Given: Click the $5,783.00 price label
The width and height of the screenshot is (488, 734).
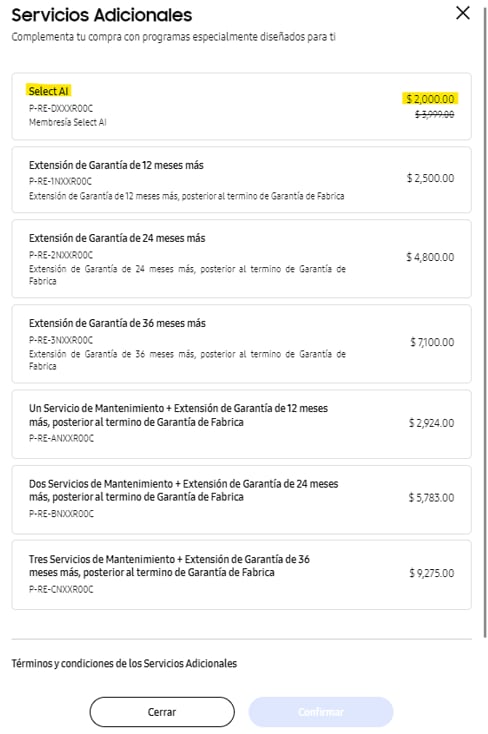Looking at the screenshot, I should coord(431,498).
